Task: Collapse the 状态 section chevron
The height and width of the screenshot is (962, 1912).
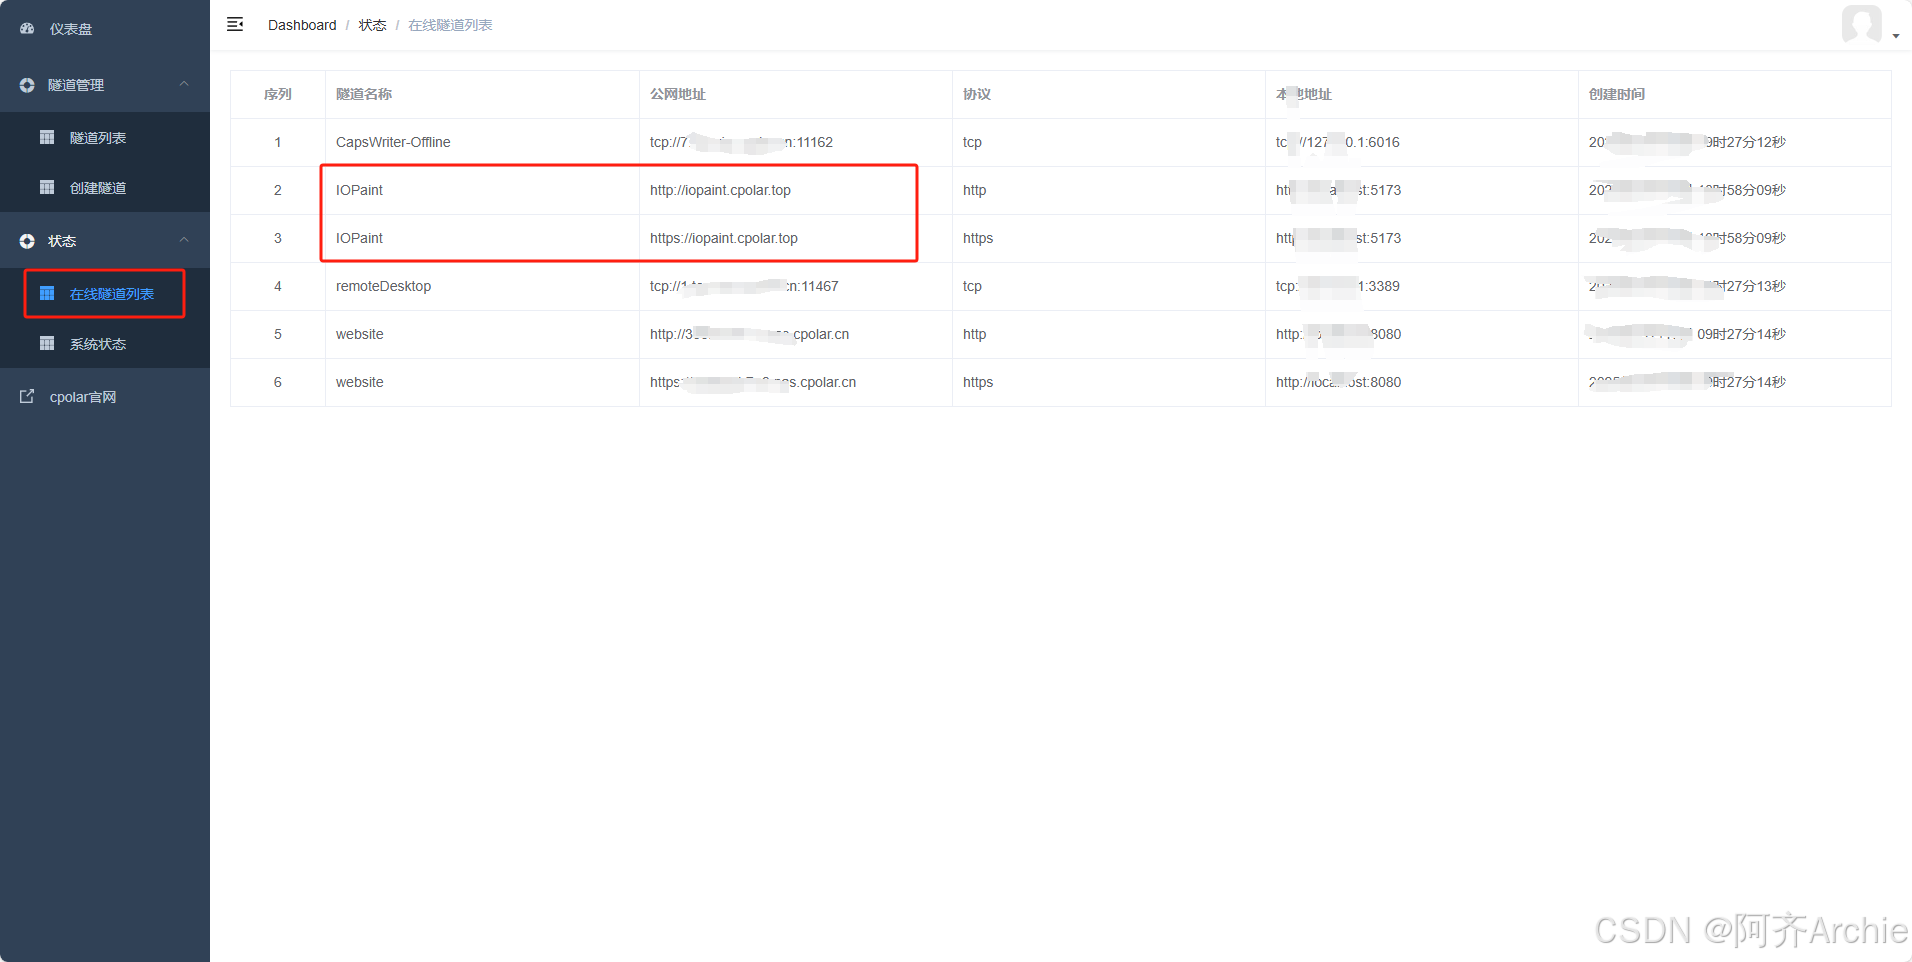Action: [184, 240]
